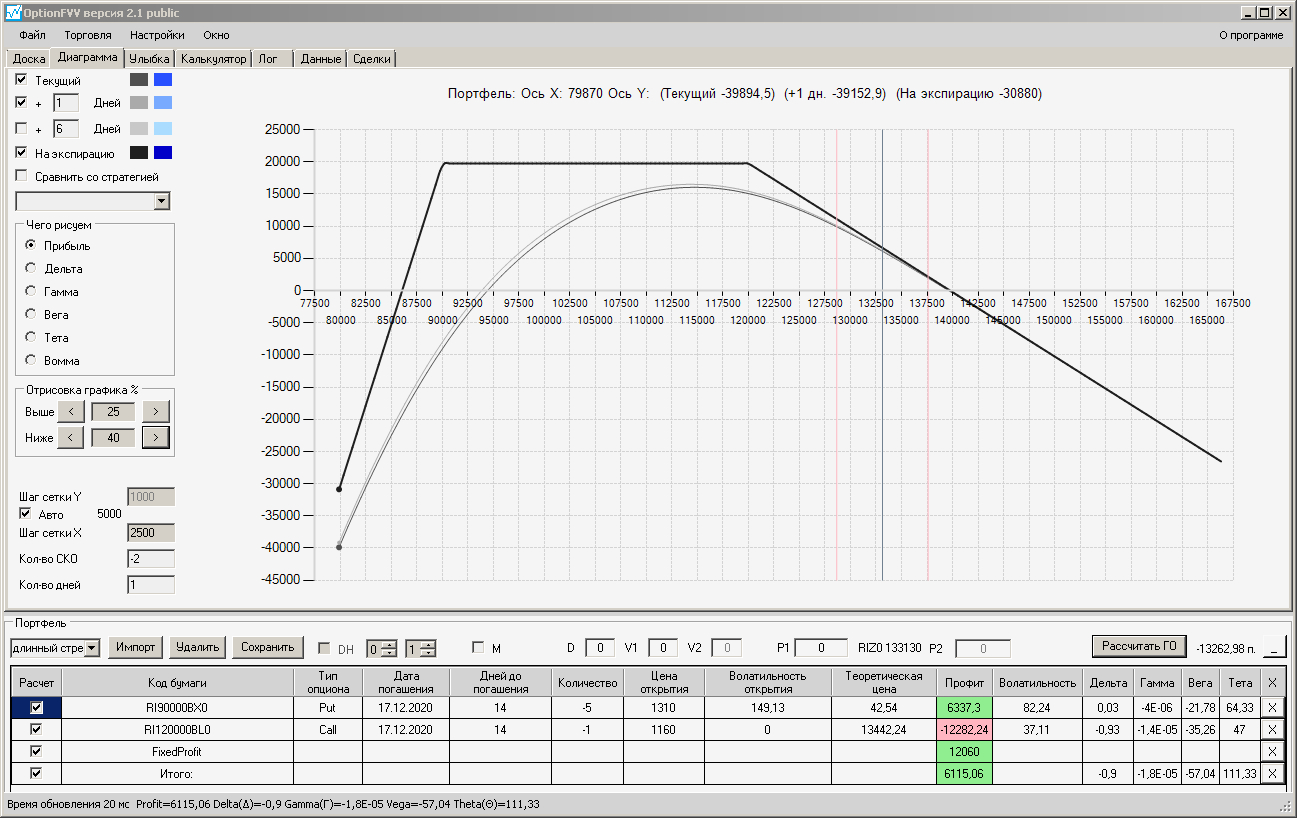Screen dimensions: 1297x818
Task: Increase the Ниже clipping percent arrow
Action: 156,437
